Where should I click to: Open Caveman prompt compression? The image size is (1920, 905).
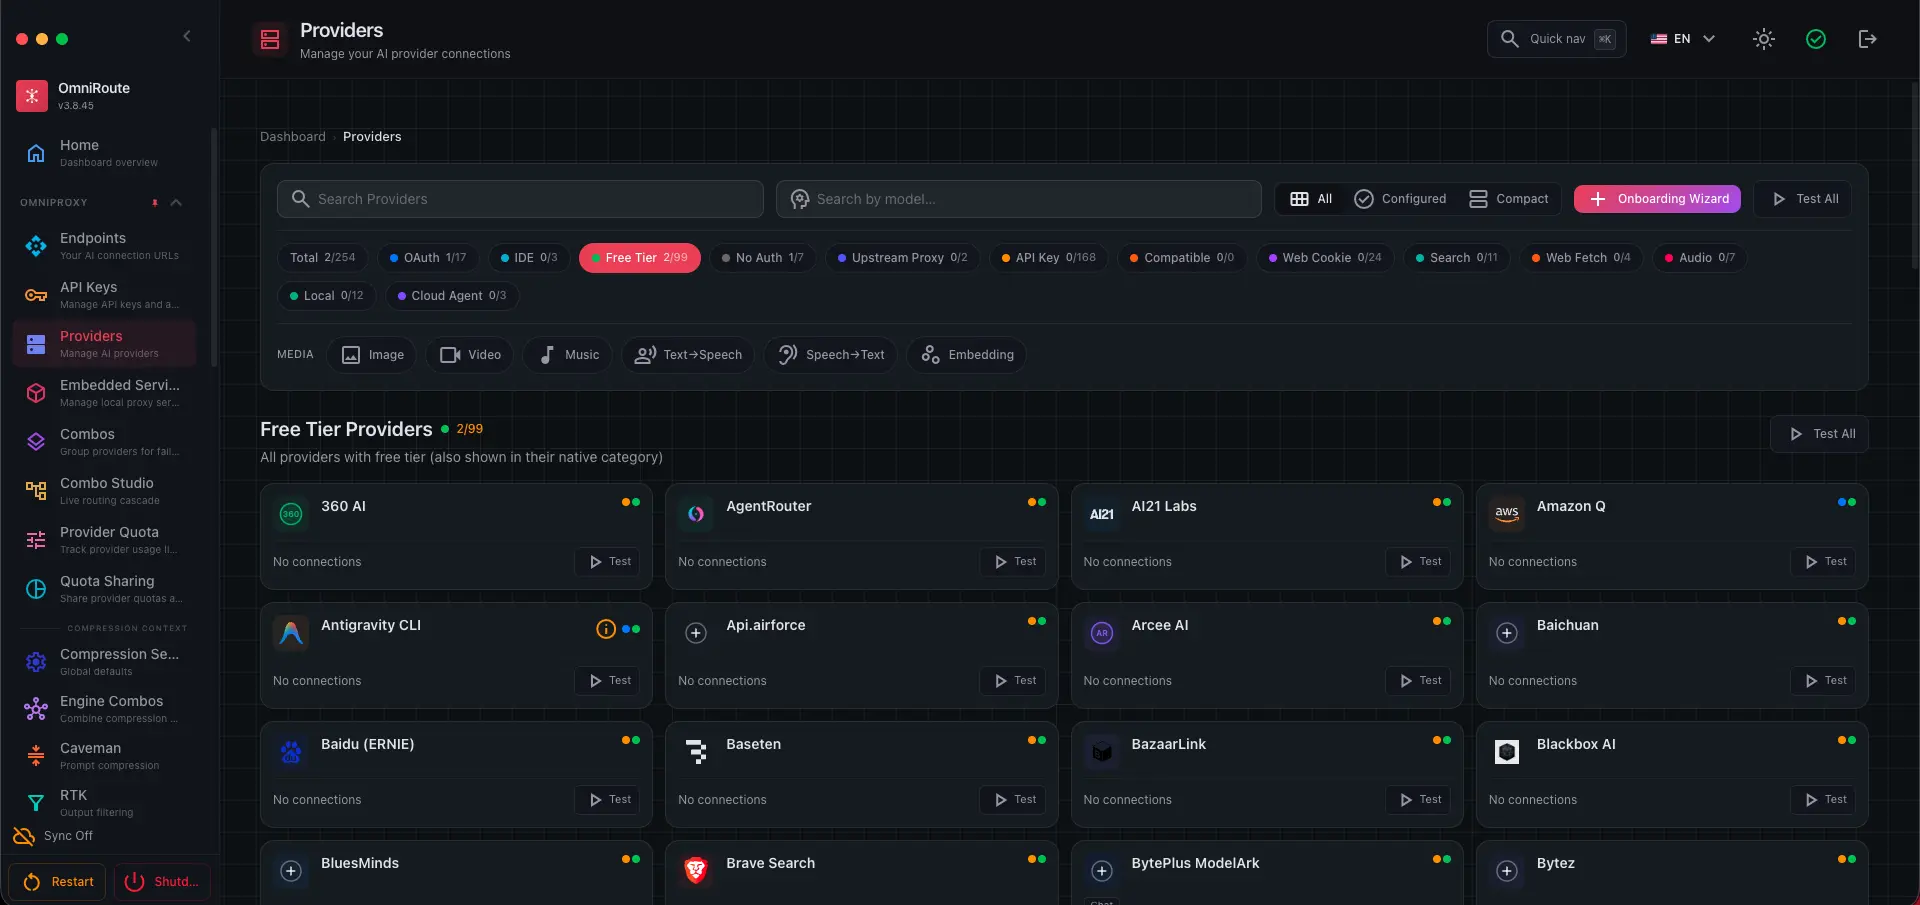106,756
